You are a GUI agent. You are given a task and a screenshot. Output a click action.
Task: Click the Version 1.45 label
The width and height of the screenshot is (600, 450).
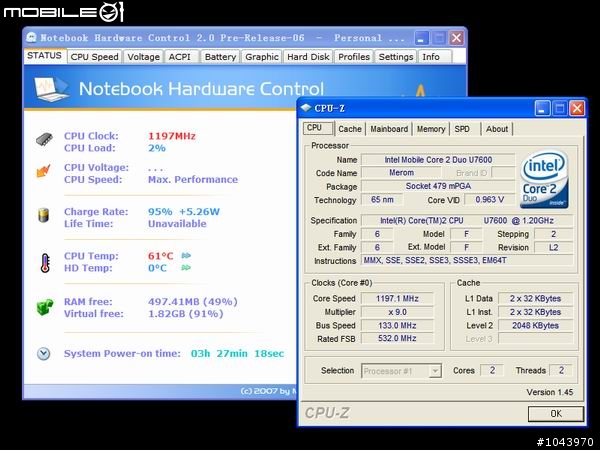549,392
